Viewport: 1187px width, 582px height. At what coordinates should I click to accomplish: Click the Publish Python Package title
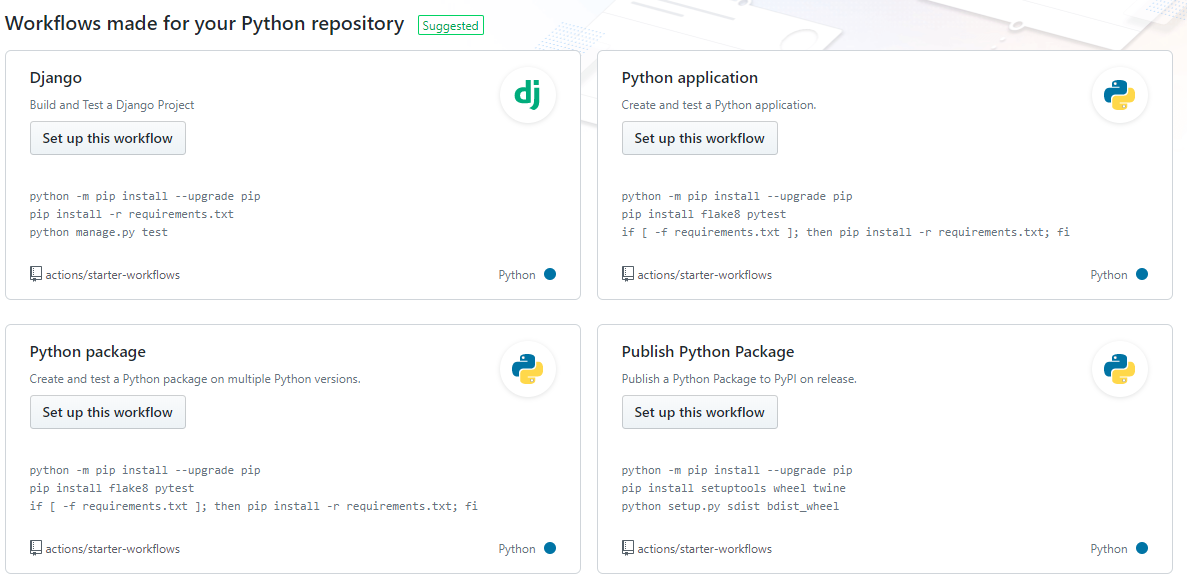(x=707, y=352)
